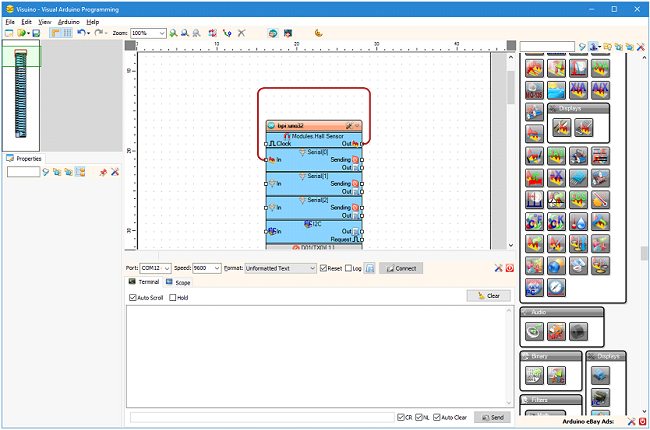650x430 pixels.
Task: Open the Format Unformatted Text dropdown
Action: (x=313, y=268)
